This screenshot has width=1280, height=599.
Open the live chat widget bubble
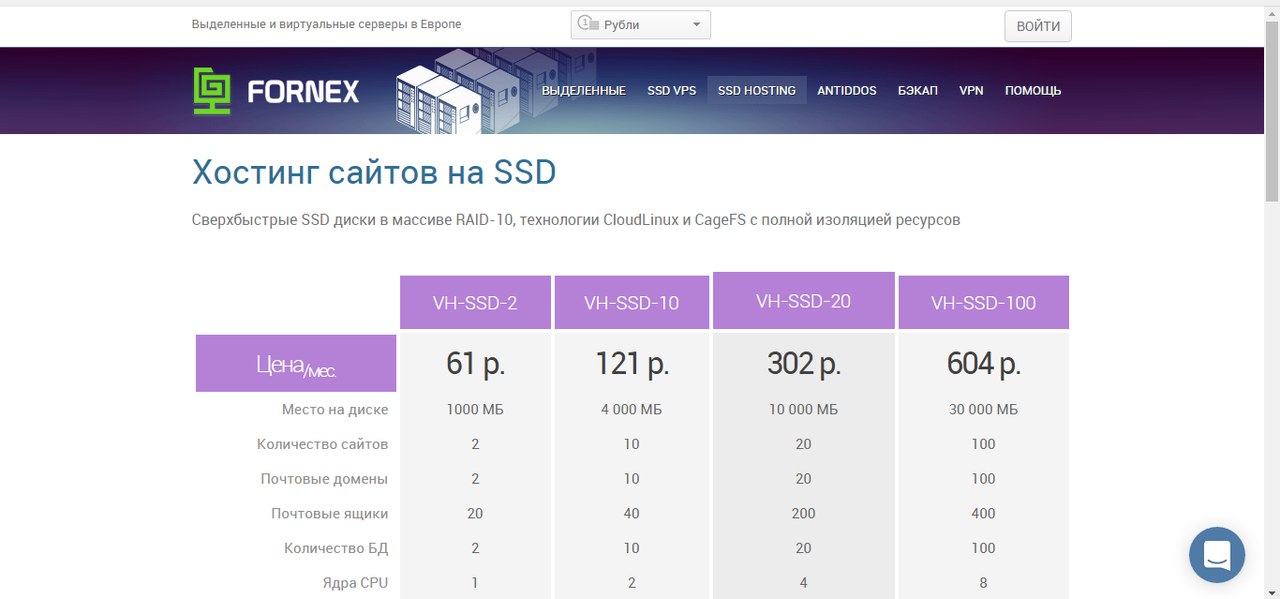(1216, 554)
